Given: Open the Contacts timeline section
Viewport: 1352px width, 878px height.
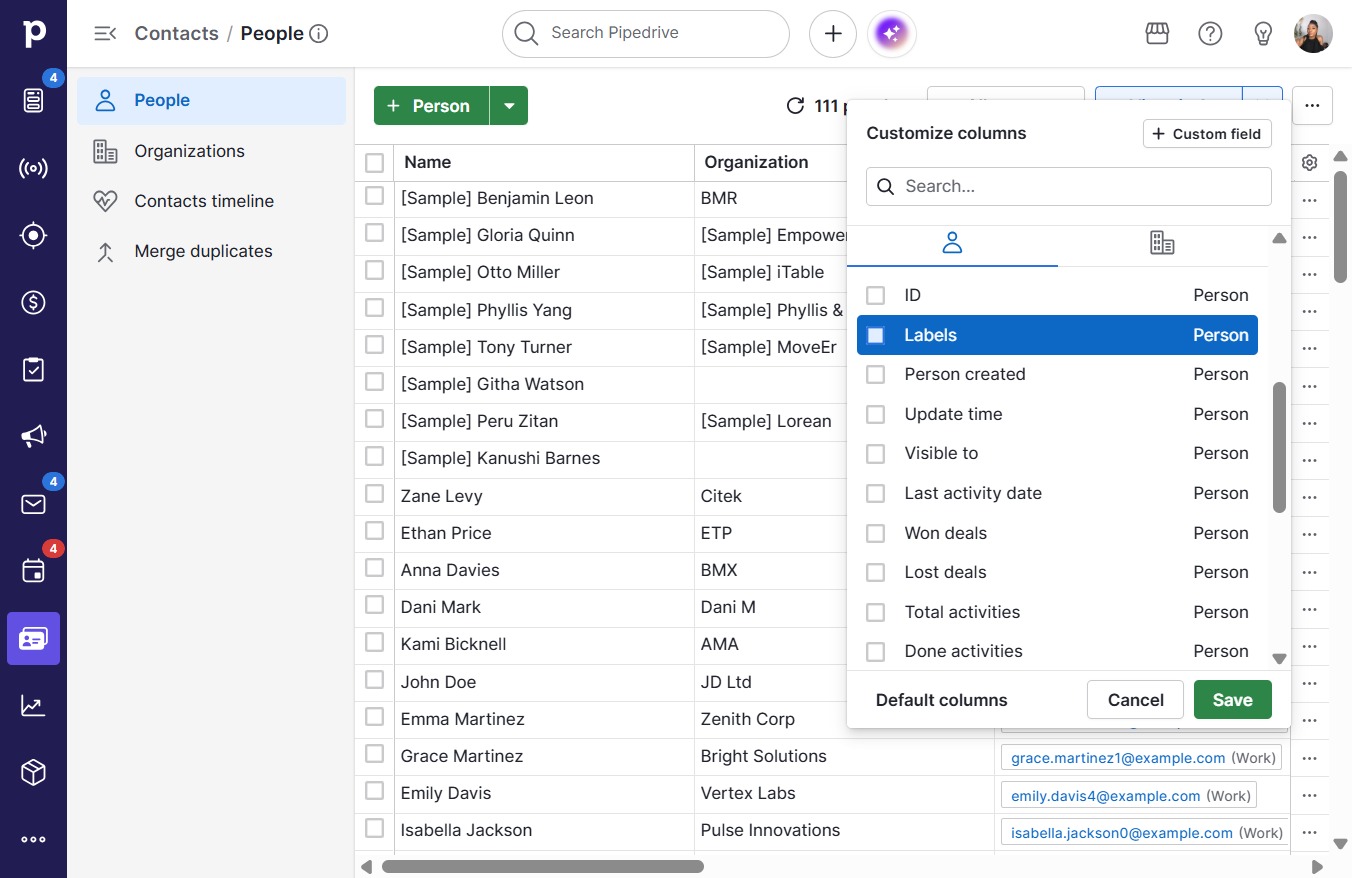Looking at the screenshot, I should 211,201.
